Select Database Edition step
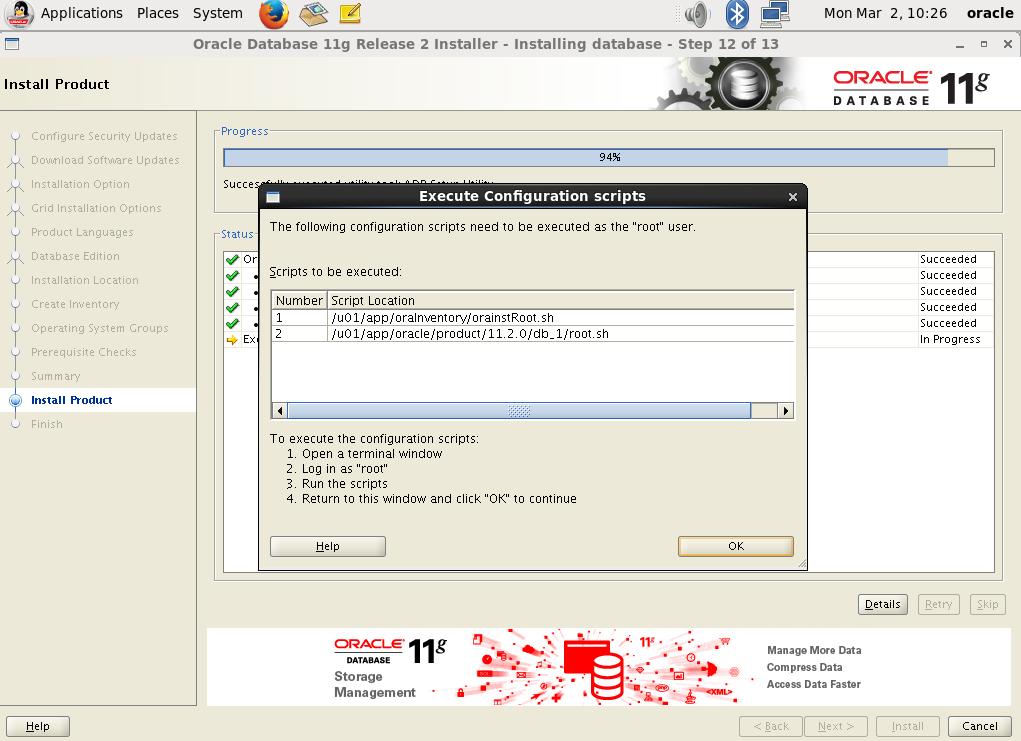Viewport: 1021px width, 741px height. coord(75,257)
